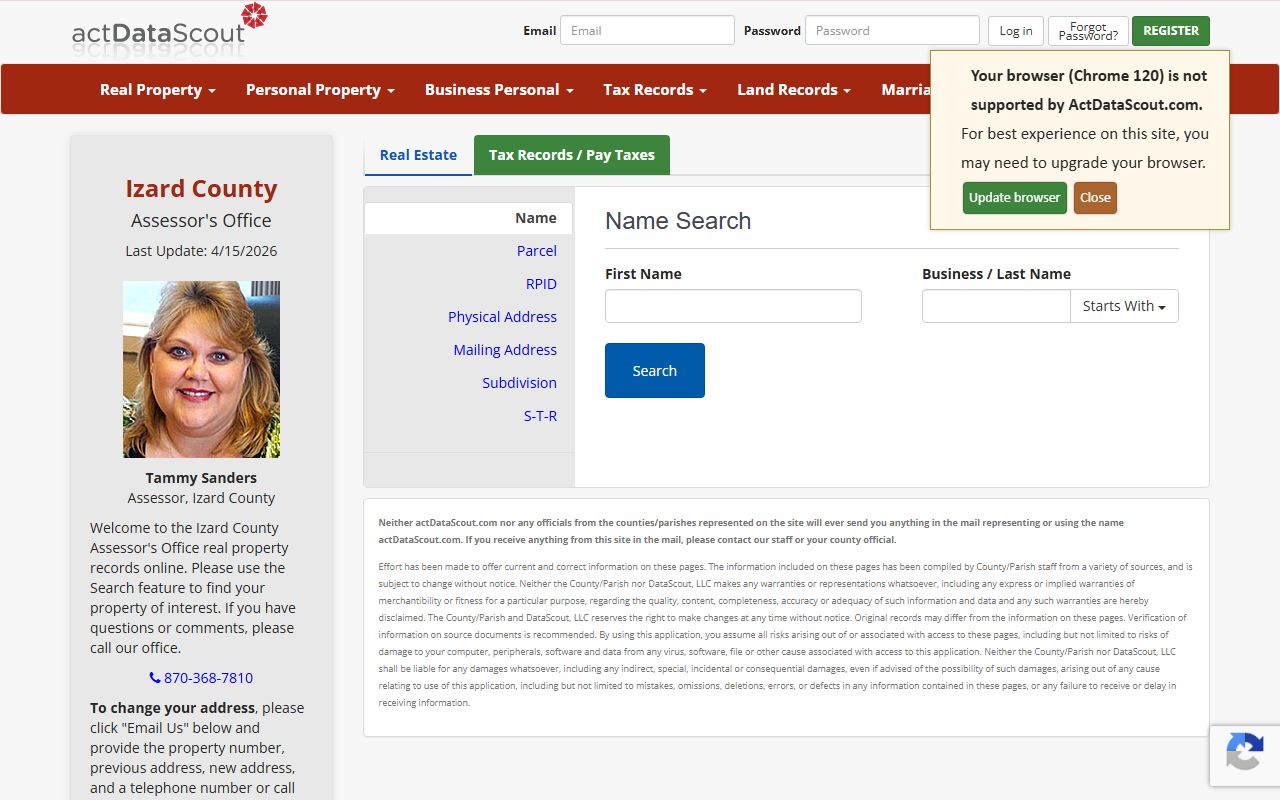Select the Parcel search type
The image size is (1280, 800).
pyautogui.click(x=537, y=251)
